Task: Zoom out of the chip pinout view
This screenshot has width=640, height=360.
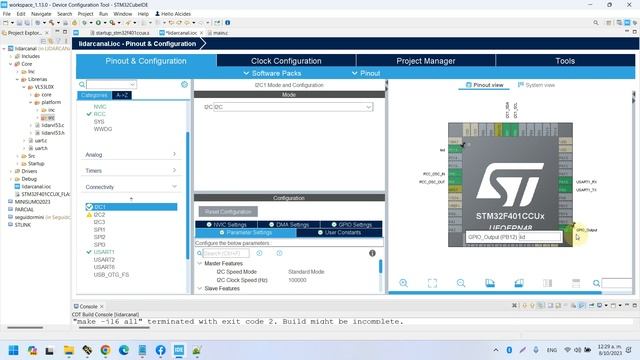Action: click(x=461, y=283)
